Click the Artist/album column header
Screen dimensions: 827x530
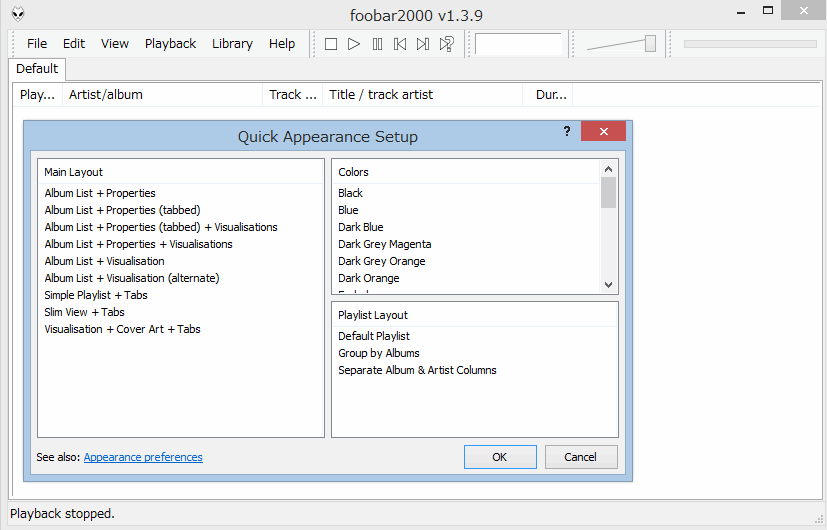(x=162, y=95)
